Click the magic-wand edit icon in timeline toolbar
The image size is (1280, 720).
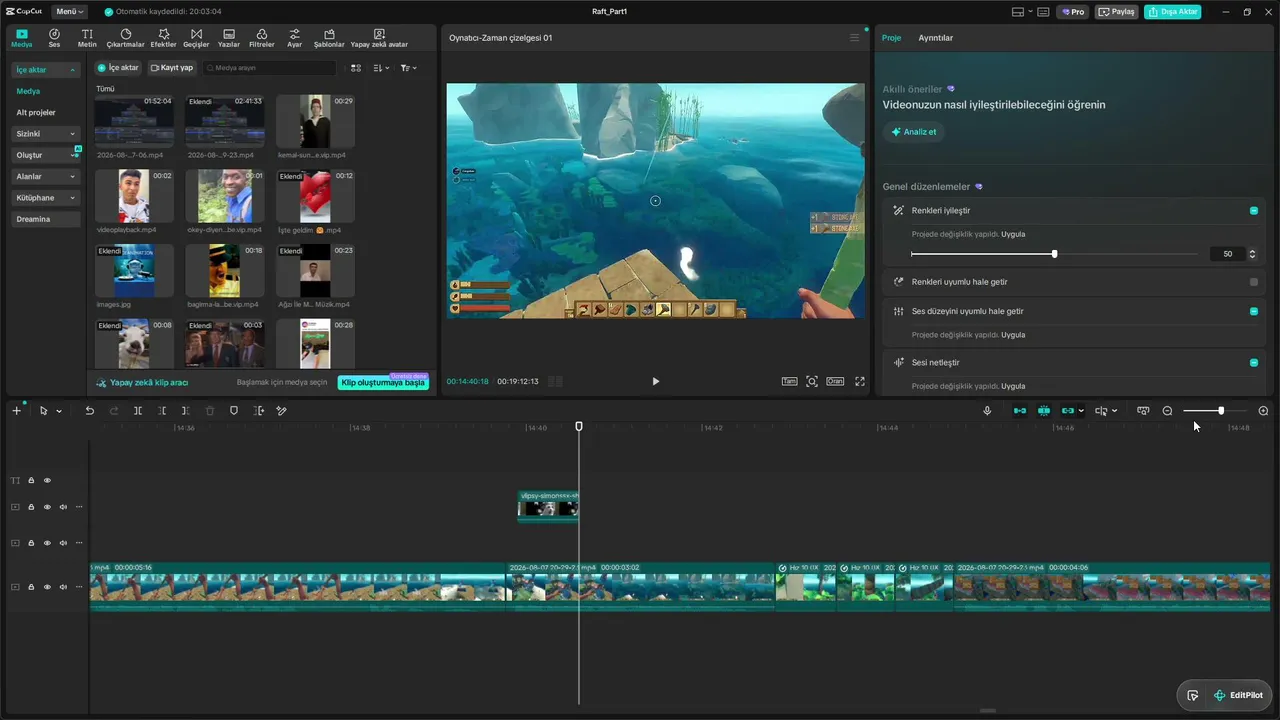pos(282,411)
